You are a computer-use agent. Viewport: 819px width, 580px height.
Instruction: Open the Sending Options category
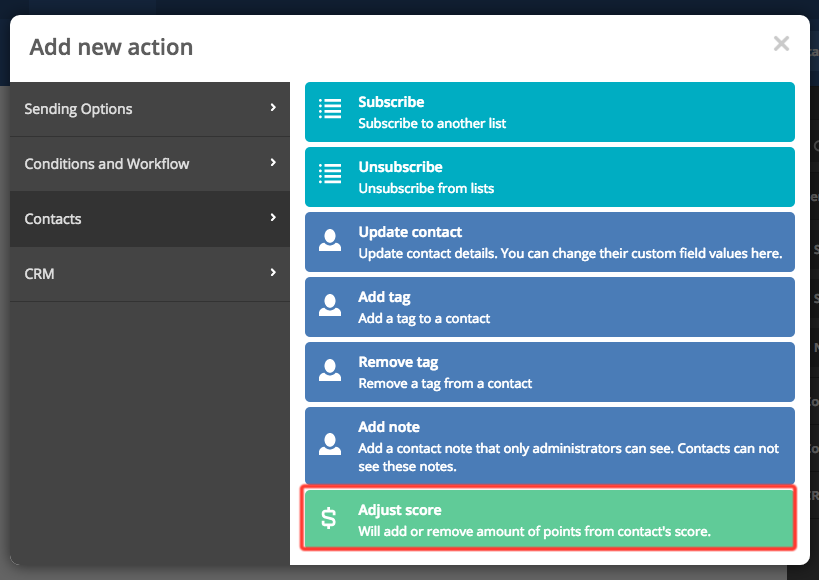point(79,109)
